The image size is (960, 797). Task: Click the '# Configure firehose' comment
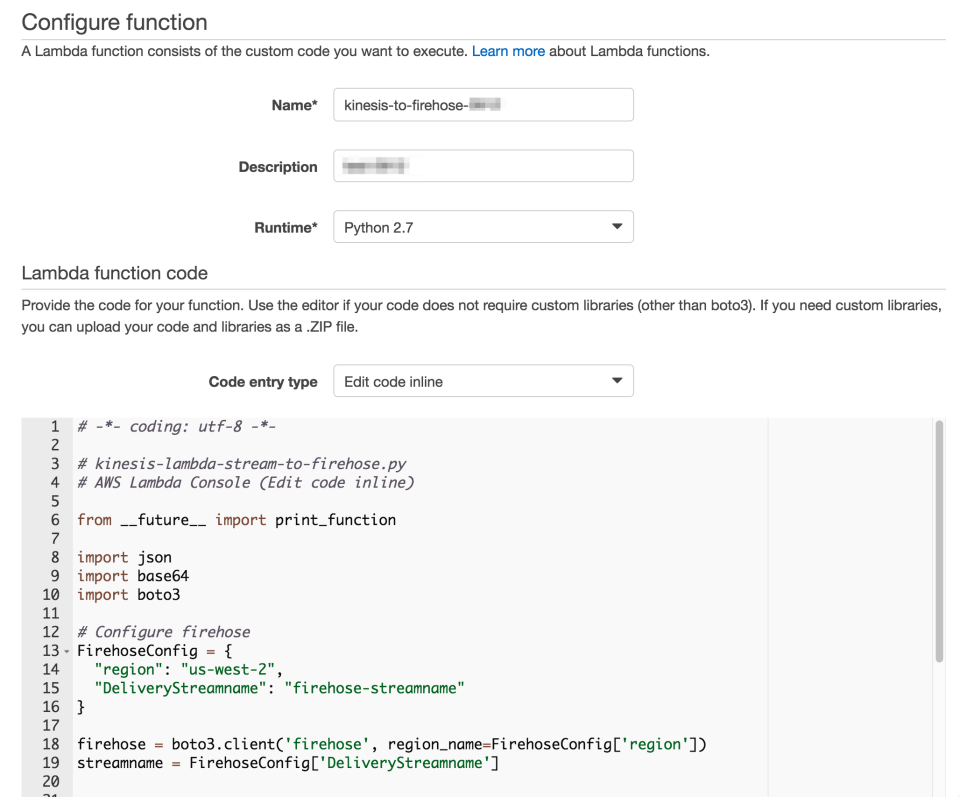(163, 631)
